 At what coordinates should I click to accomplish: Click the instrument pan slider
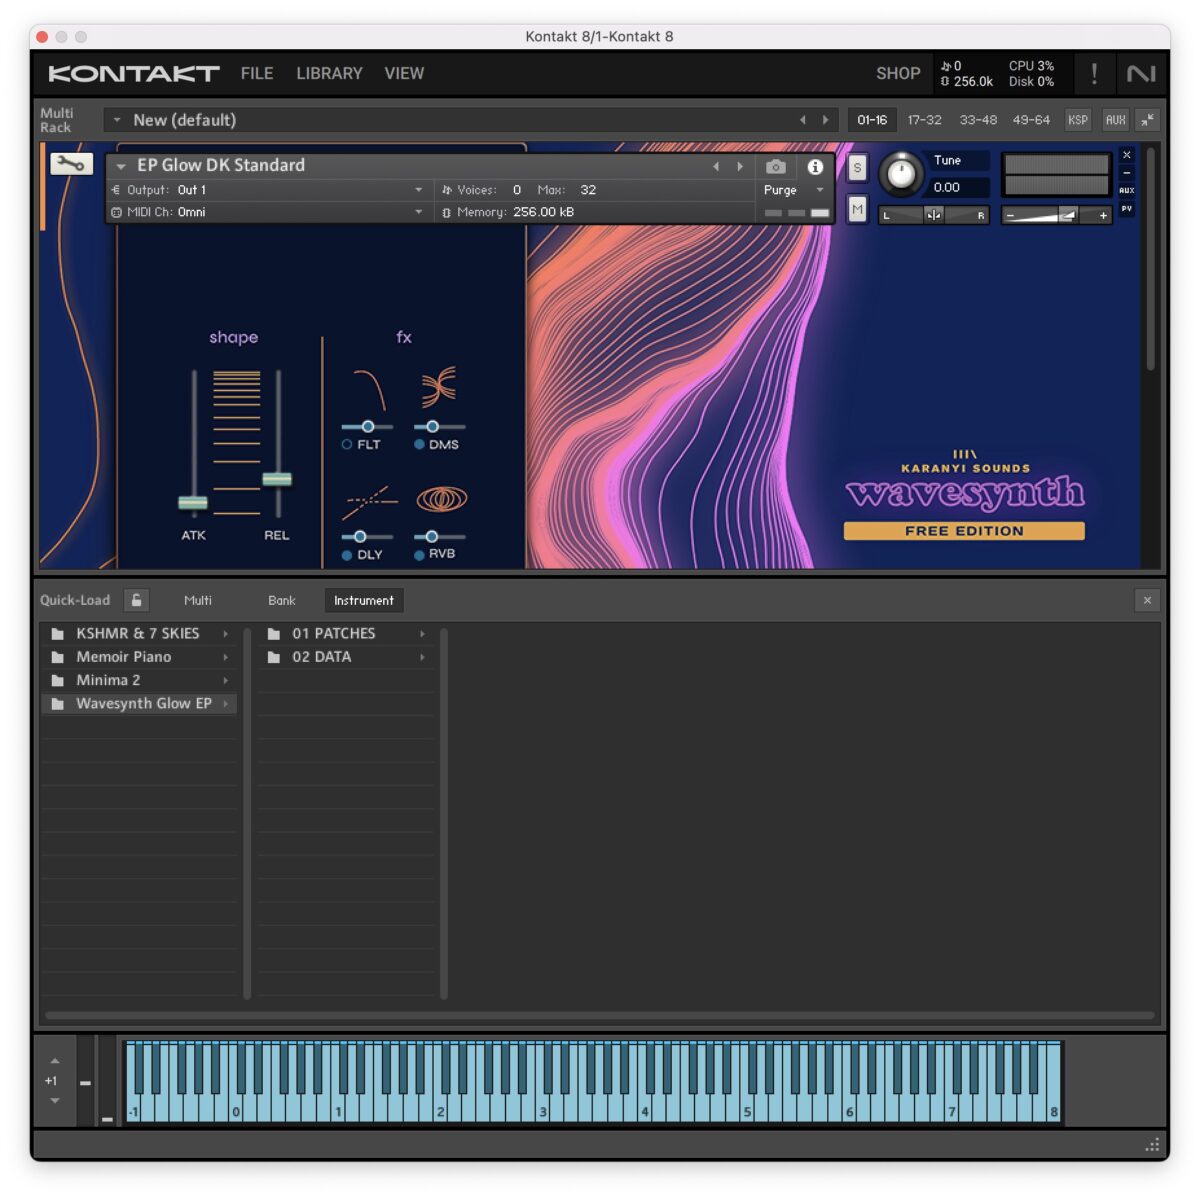coord(933,215)
